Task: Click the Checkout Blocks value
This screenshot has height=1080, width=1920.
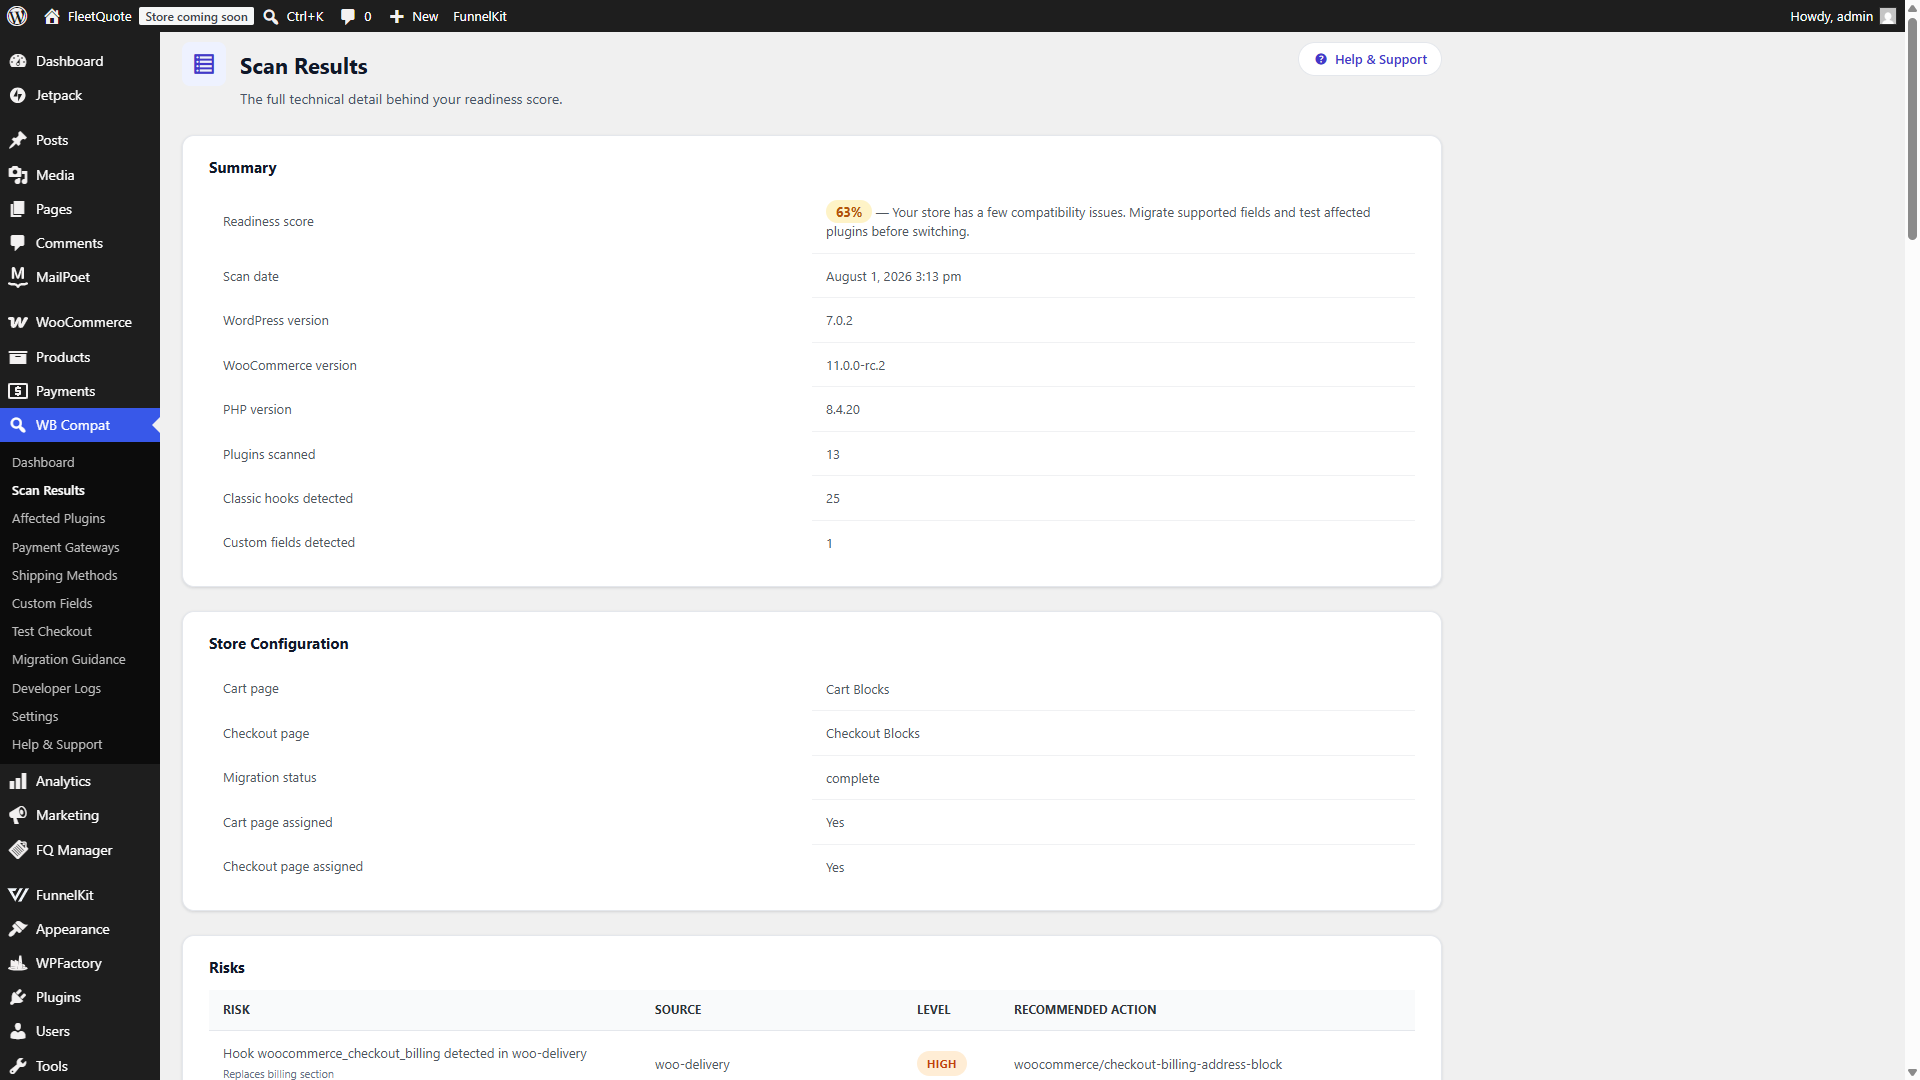Action: point(872,733)
